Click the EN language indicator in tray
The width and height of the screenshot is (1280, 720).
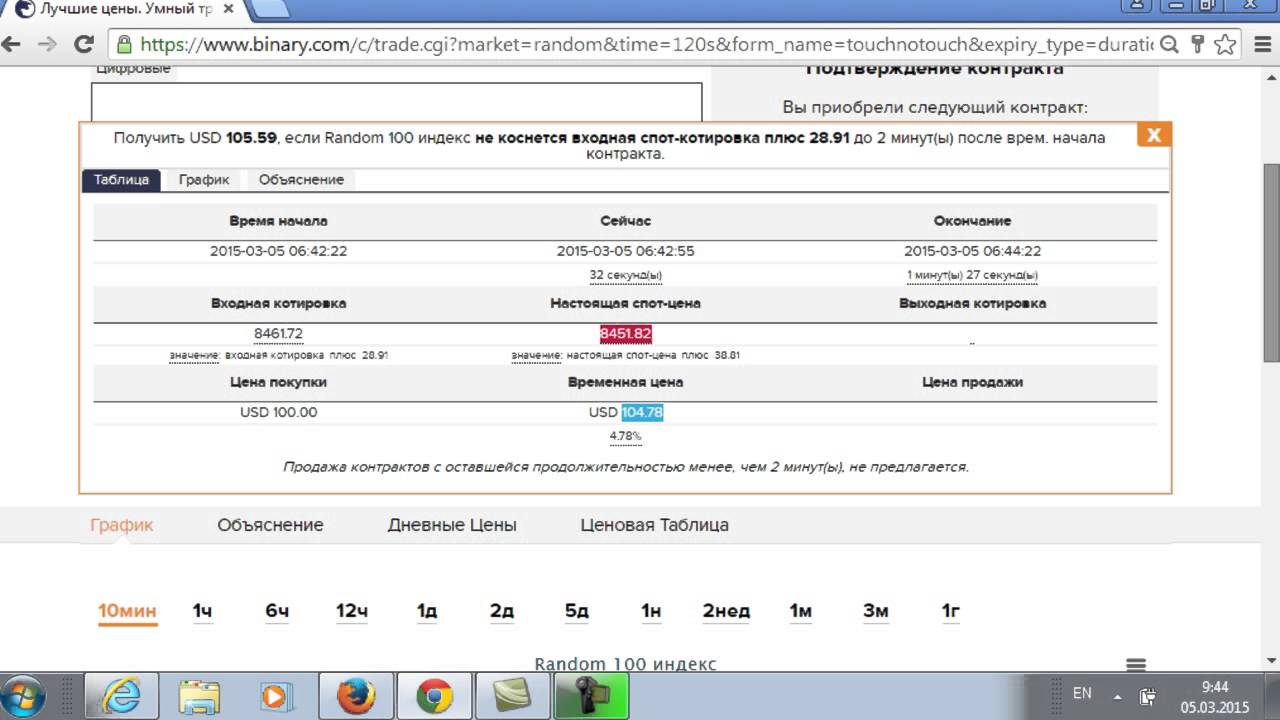coord(1082,693)
